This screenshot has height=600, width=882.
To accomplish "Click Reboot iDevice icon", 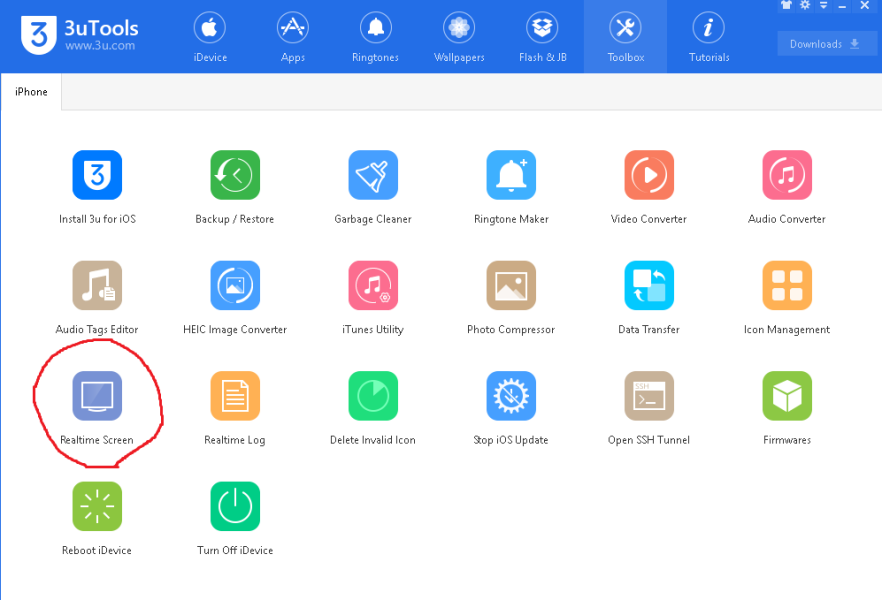I will (97, 506).
